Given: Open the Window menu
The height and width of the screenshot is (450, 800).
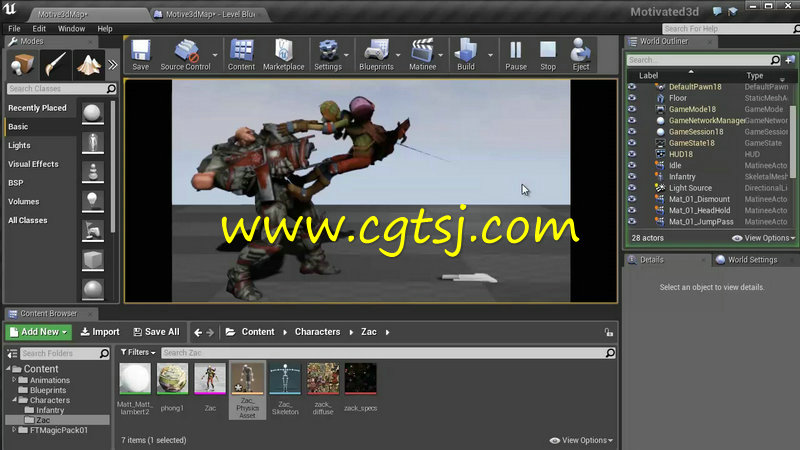Looking at the screenshot, I should pyautogui.click(x=71, y=29).
